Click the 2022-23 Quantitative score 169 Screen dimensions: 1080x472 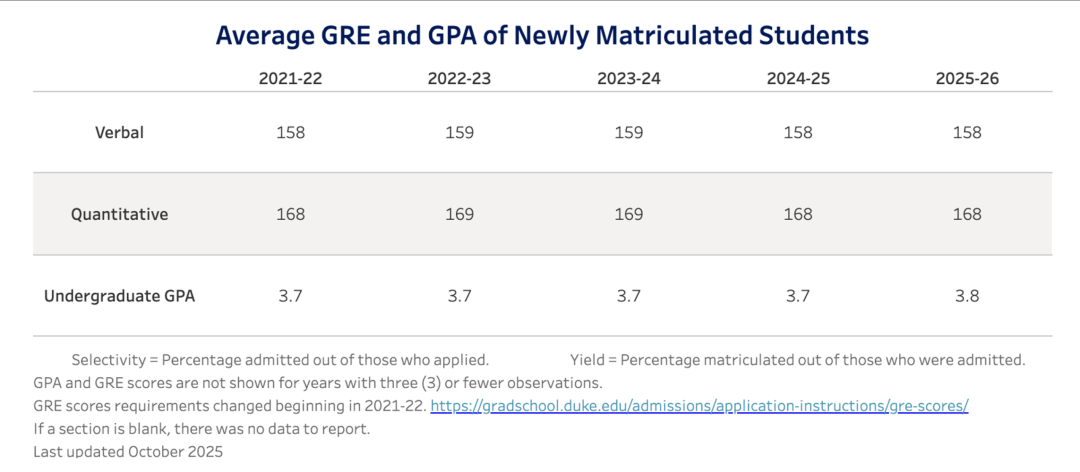459,214
